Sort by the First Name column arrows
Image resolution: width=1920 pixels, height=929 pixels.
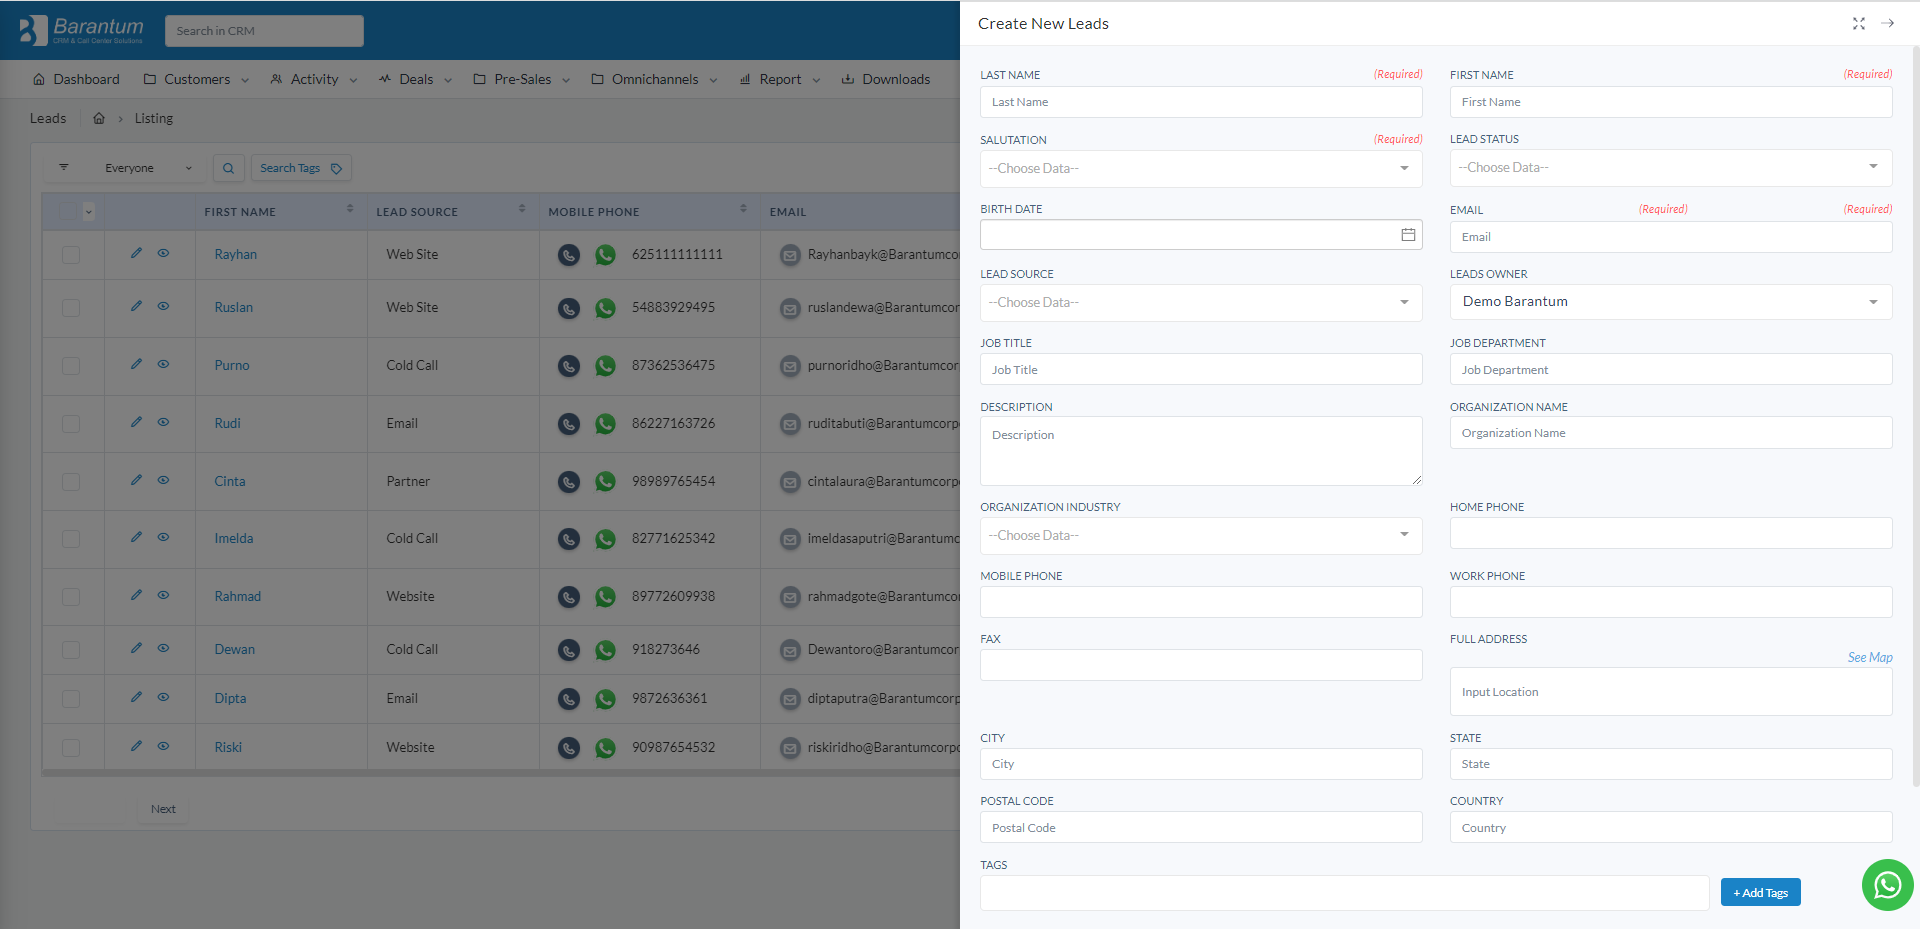350,208
